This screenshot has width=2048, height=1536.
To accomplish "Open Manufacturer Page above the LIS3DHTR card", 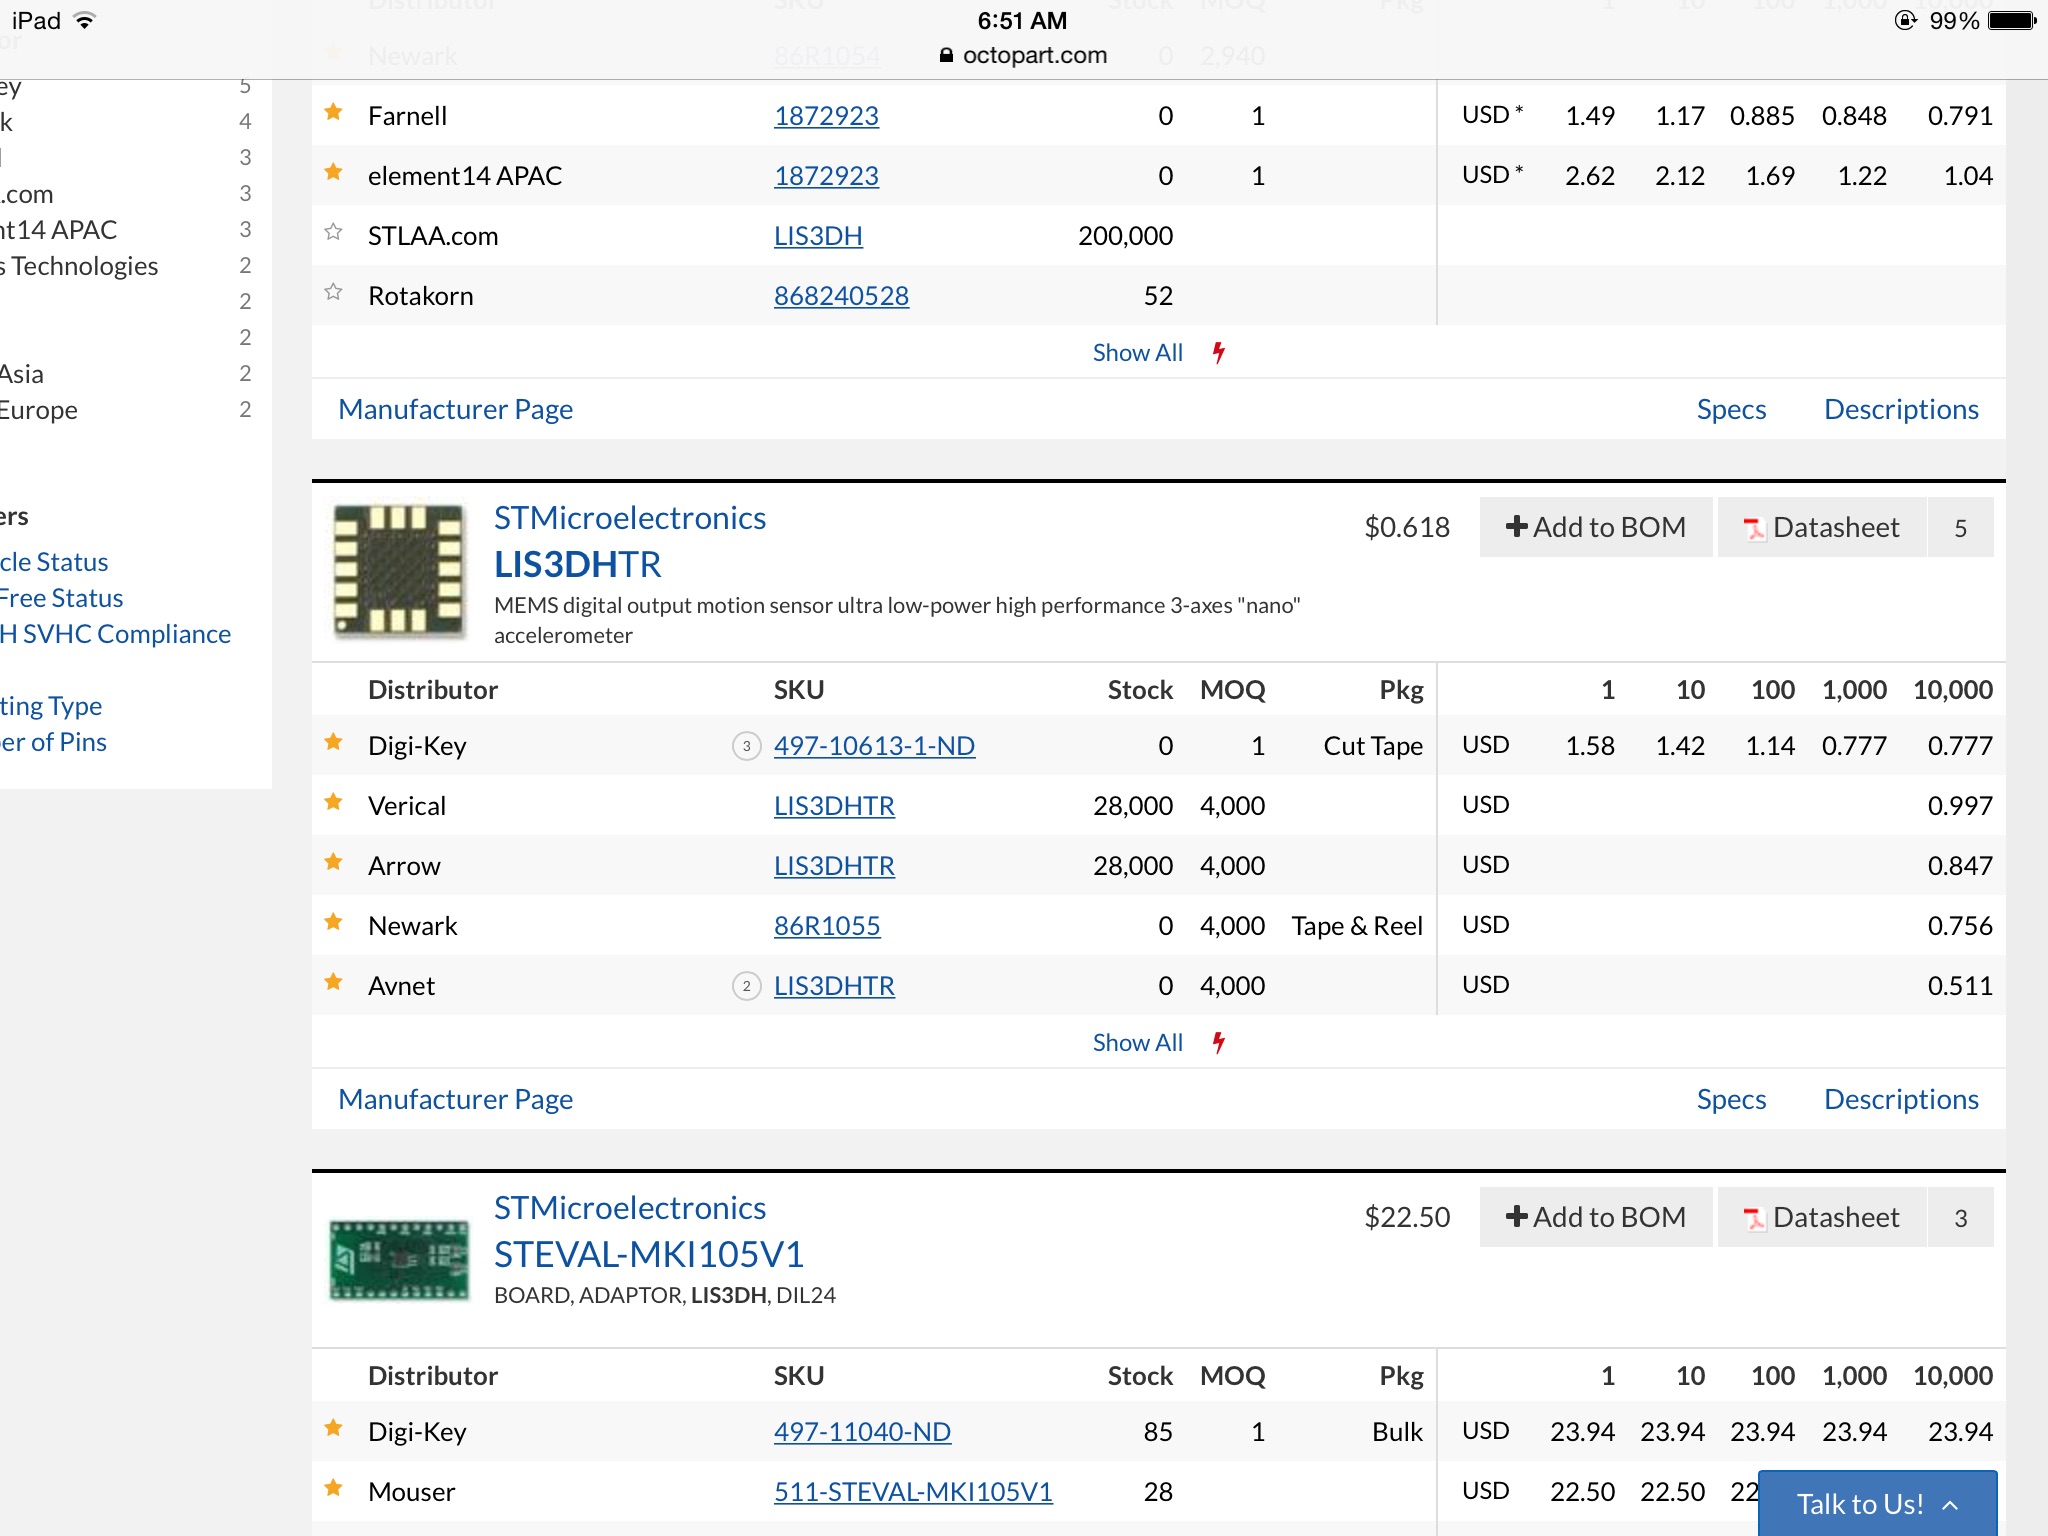I will 455,409.
